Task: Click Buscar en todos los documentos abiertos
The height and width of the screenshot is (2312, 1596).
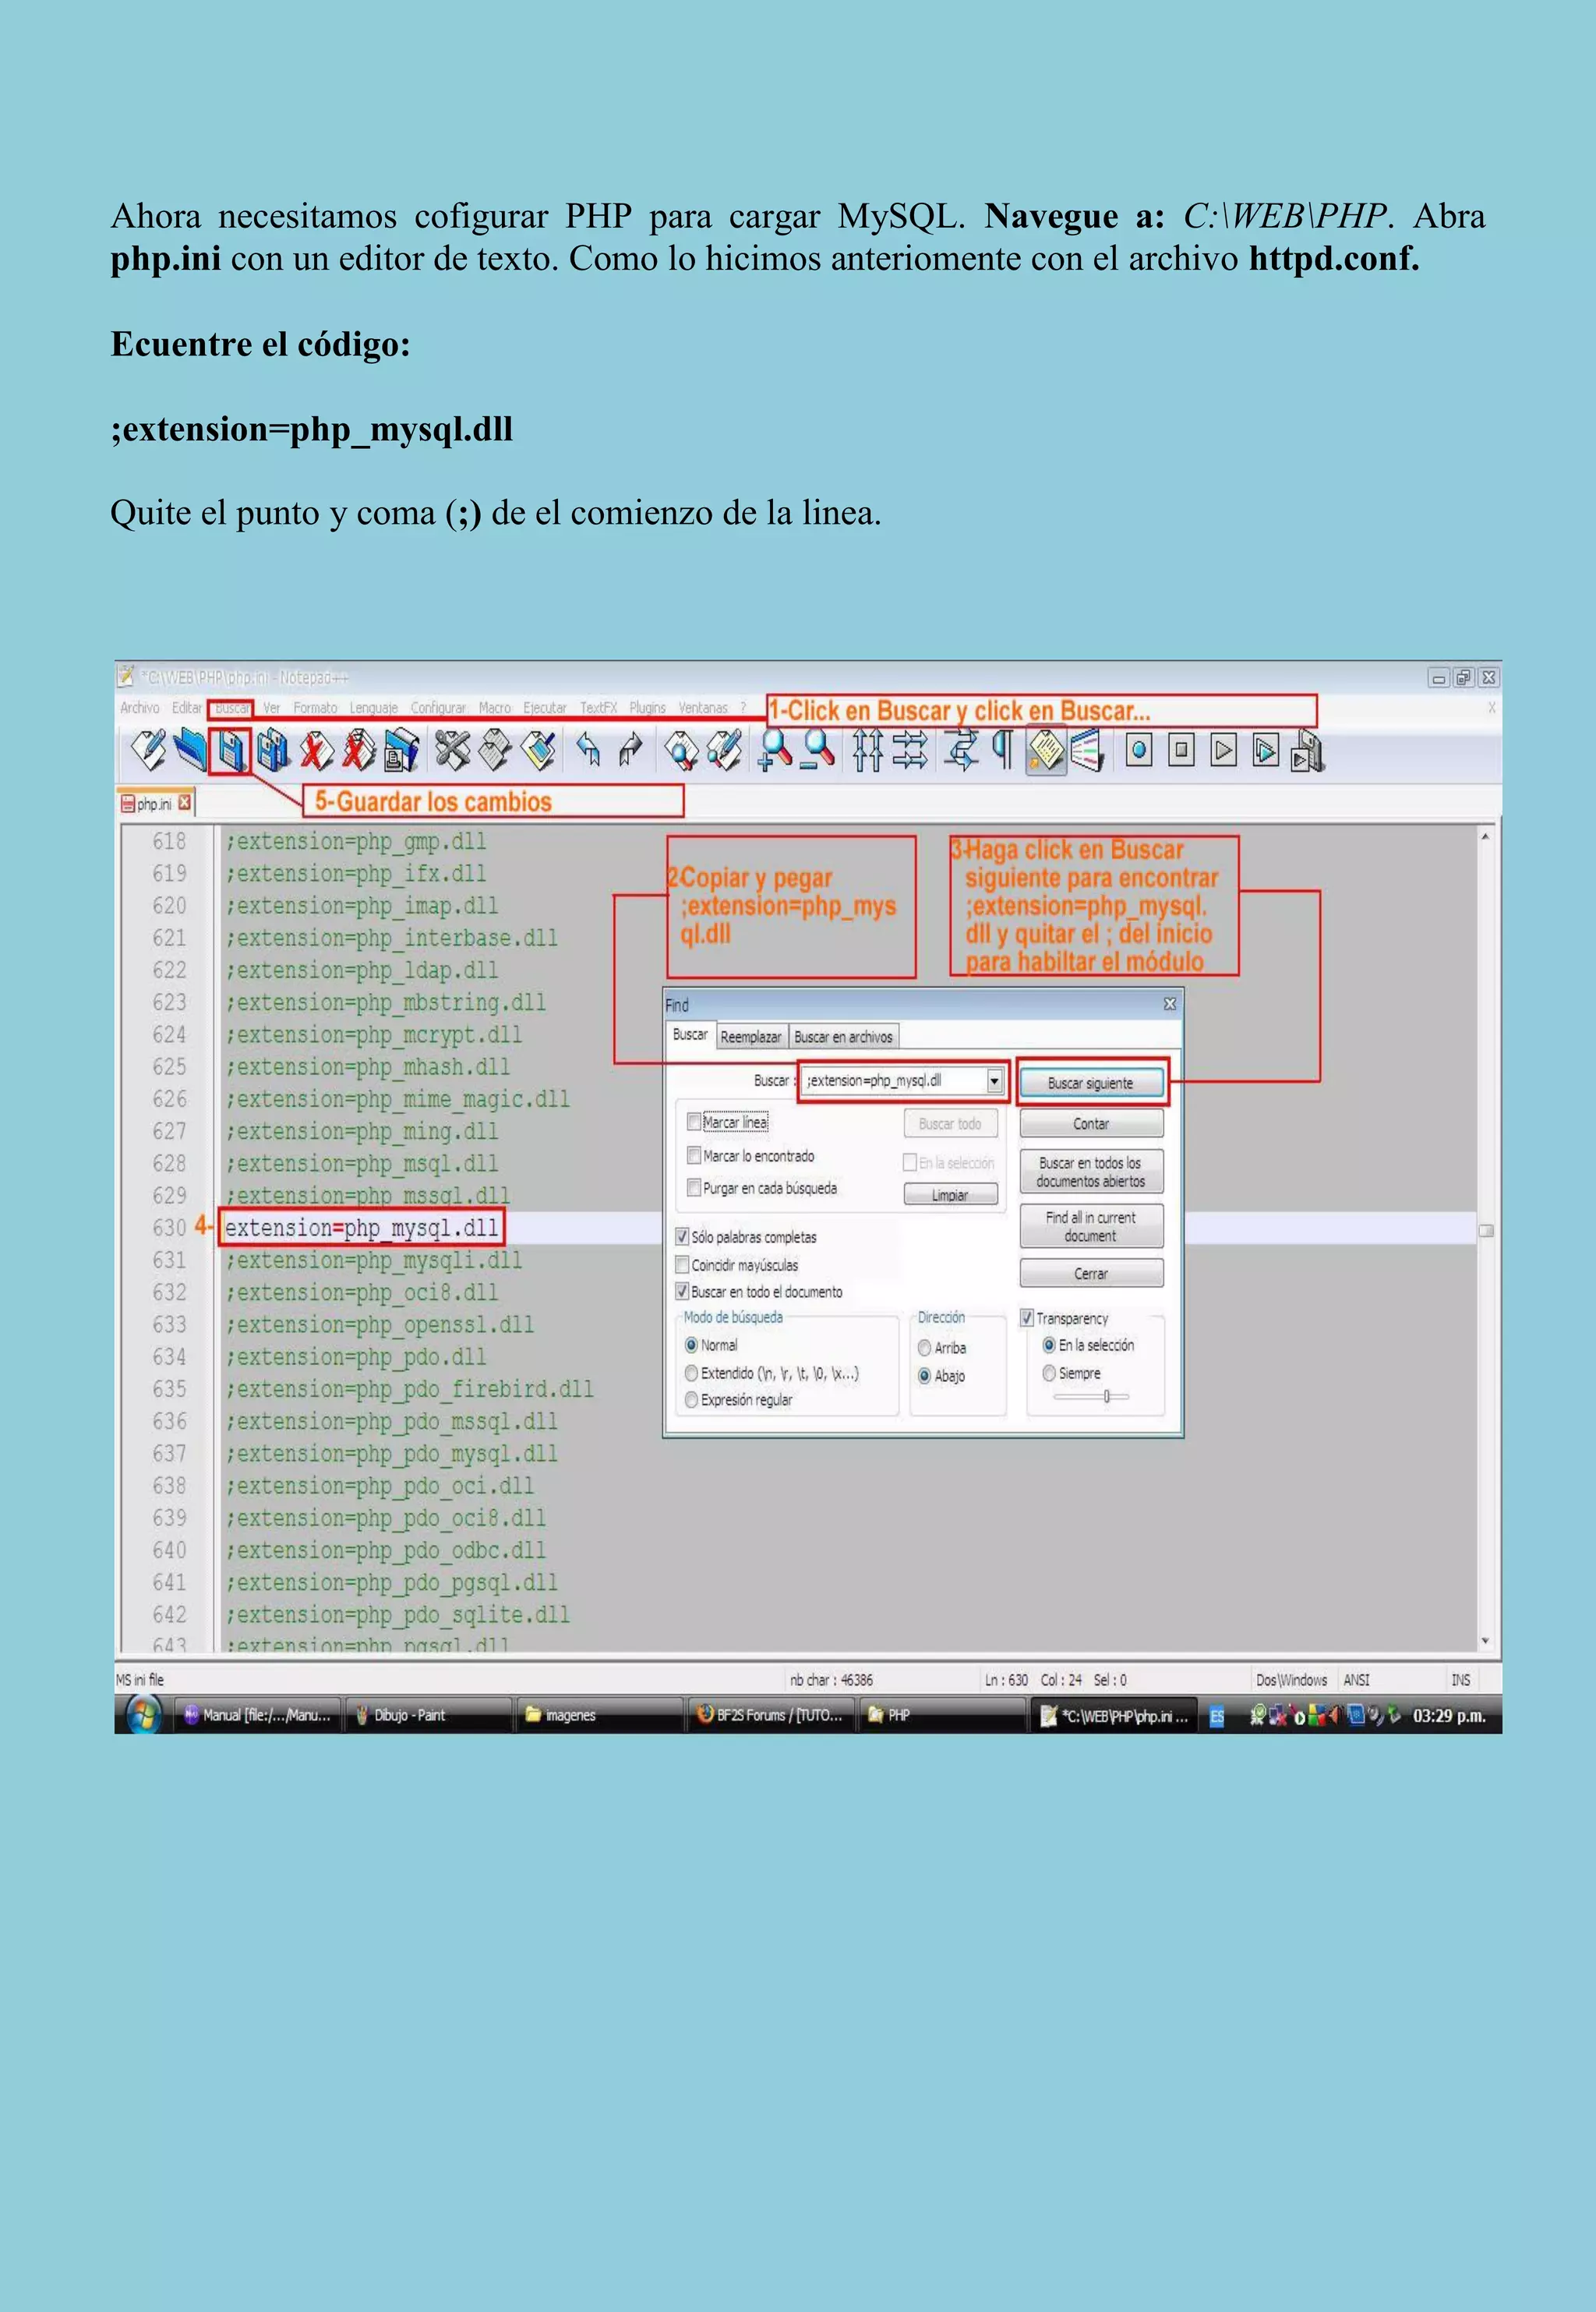Action: (x=1091, y=1172)
